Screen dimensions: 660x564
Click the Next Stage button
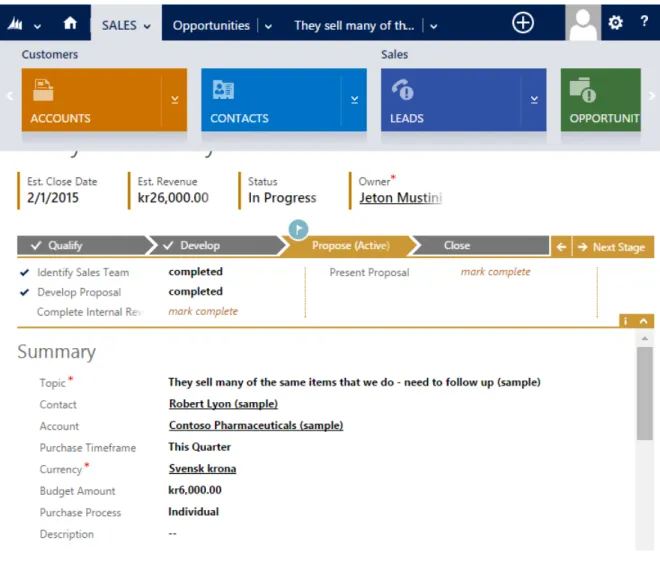tap(613, 247)
